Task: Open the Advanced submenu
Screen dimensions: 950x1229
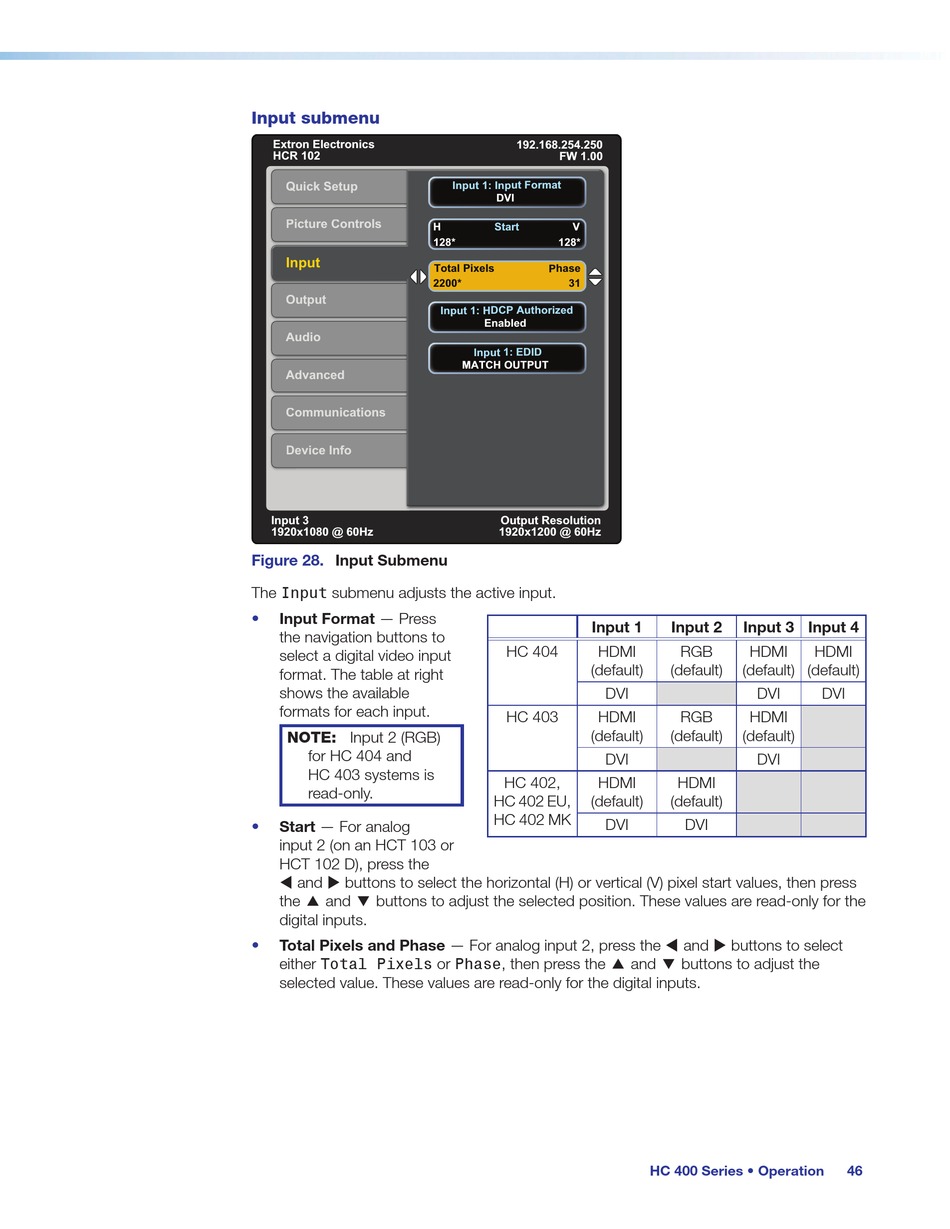Action: click(339, 375)
